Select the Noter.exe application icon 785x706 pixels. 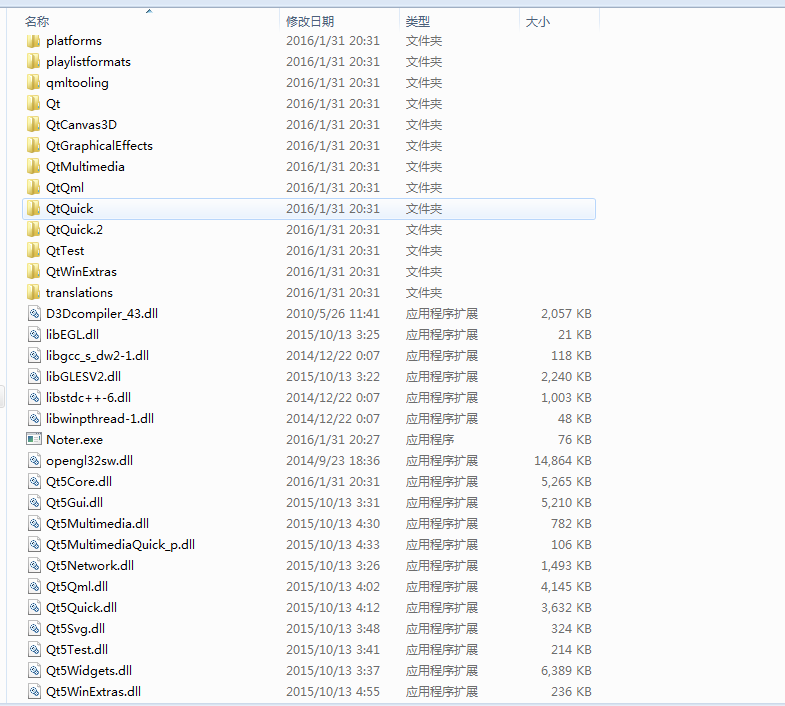34,439
